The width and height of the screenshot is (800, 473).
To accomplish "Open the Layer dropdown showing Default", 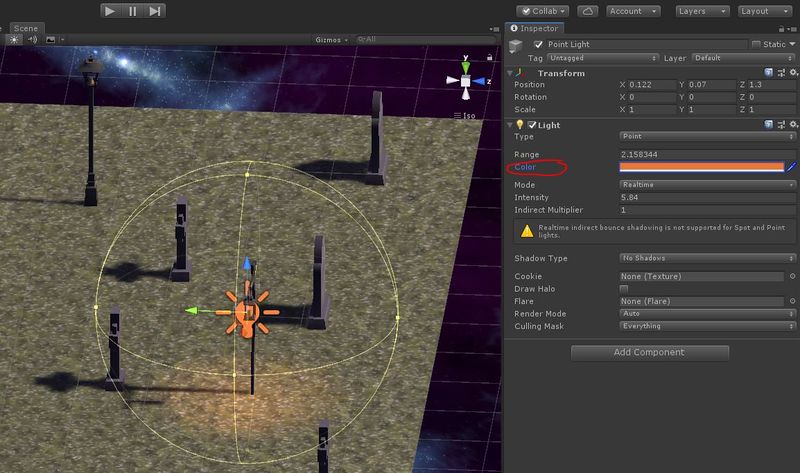I will click(x=743, y=58).
